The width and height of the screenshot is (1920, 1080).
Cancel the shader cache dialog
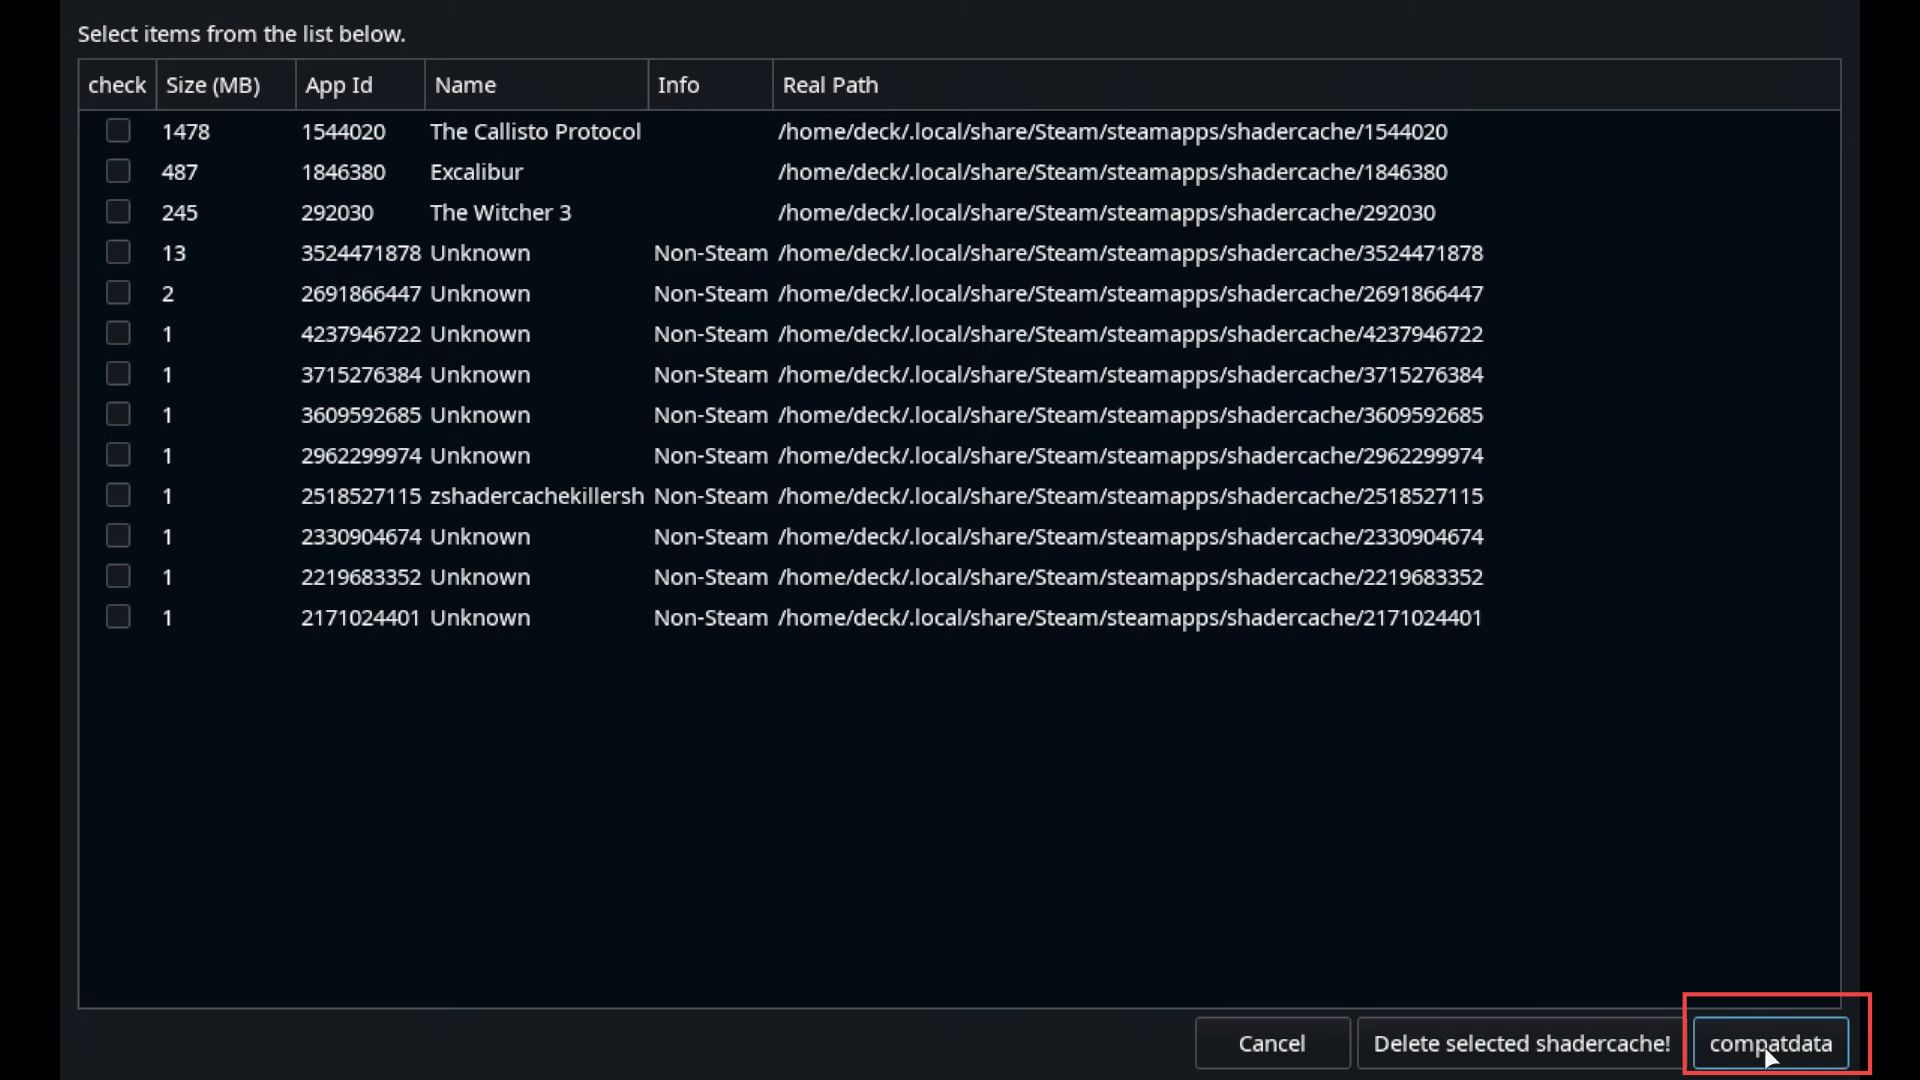tap(1272, 1043)
